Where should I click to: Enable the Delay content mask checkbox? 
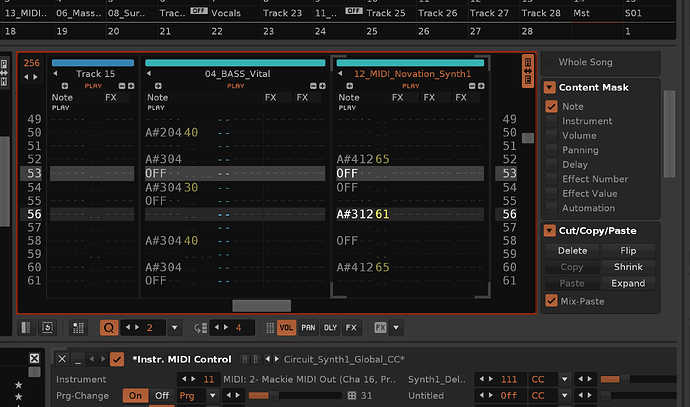(551, 165)
